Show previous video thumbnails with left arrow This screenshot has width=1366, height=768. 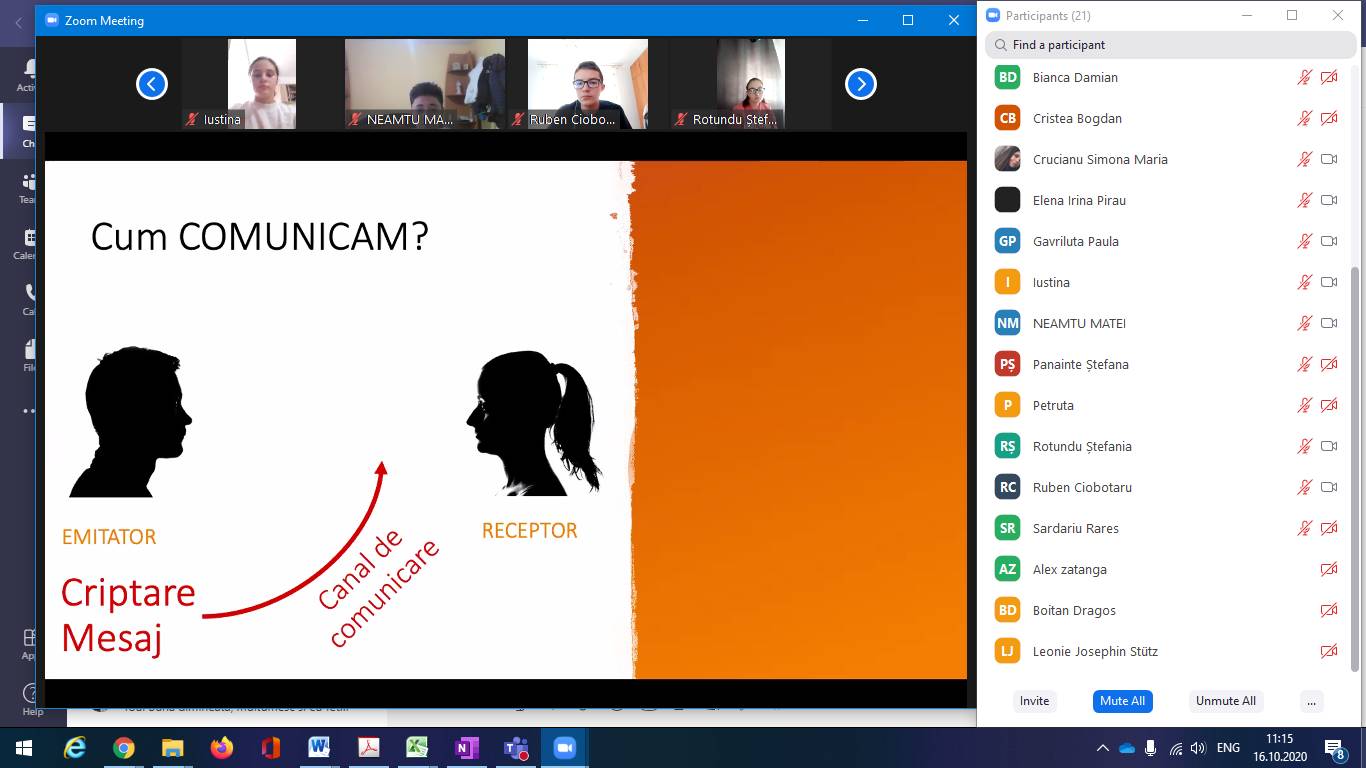tap(152, 85)
